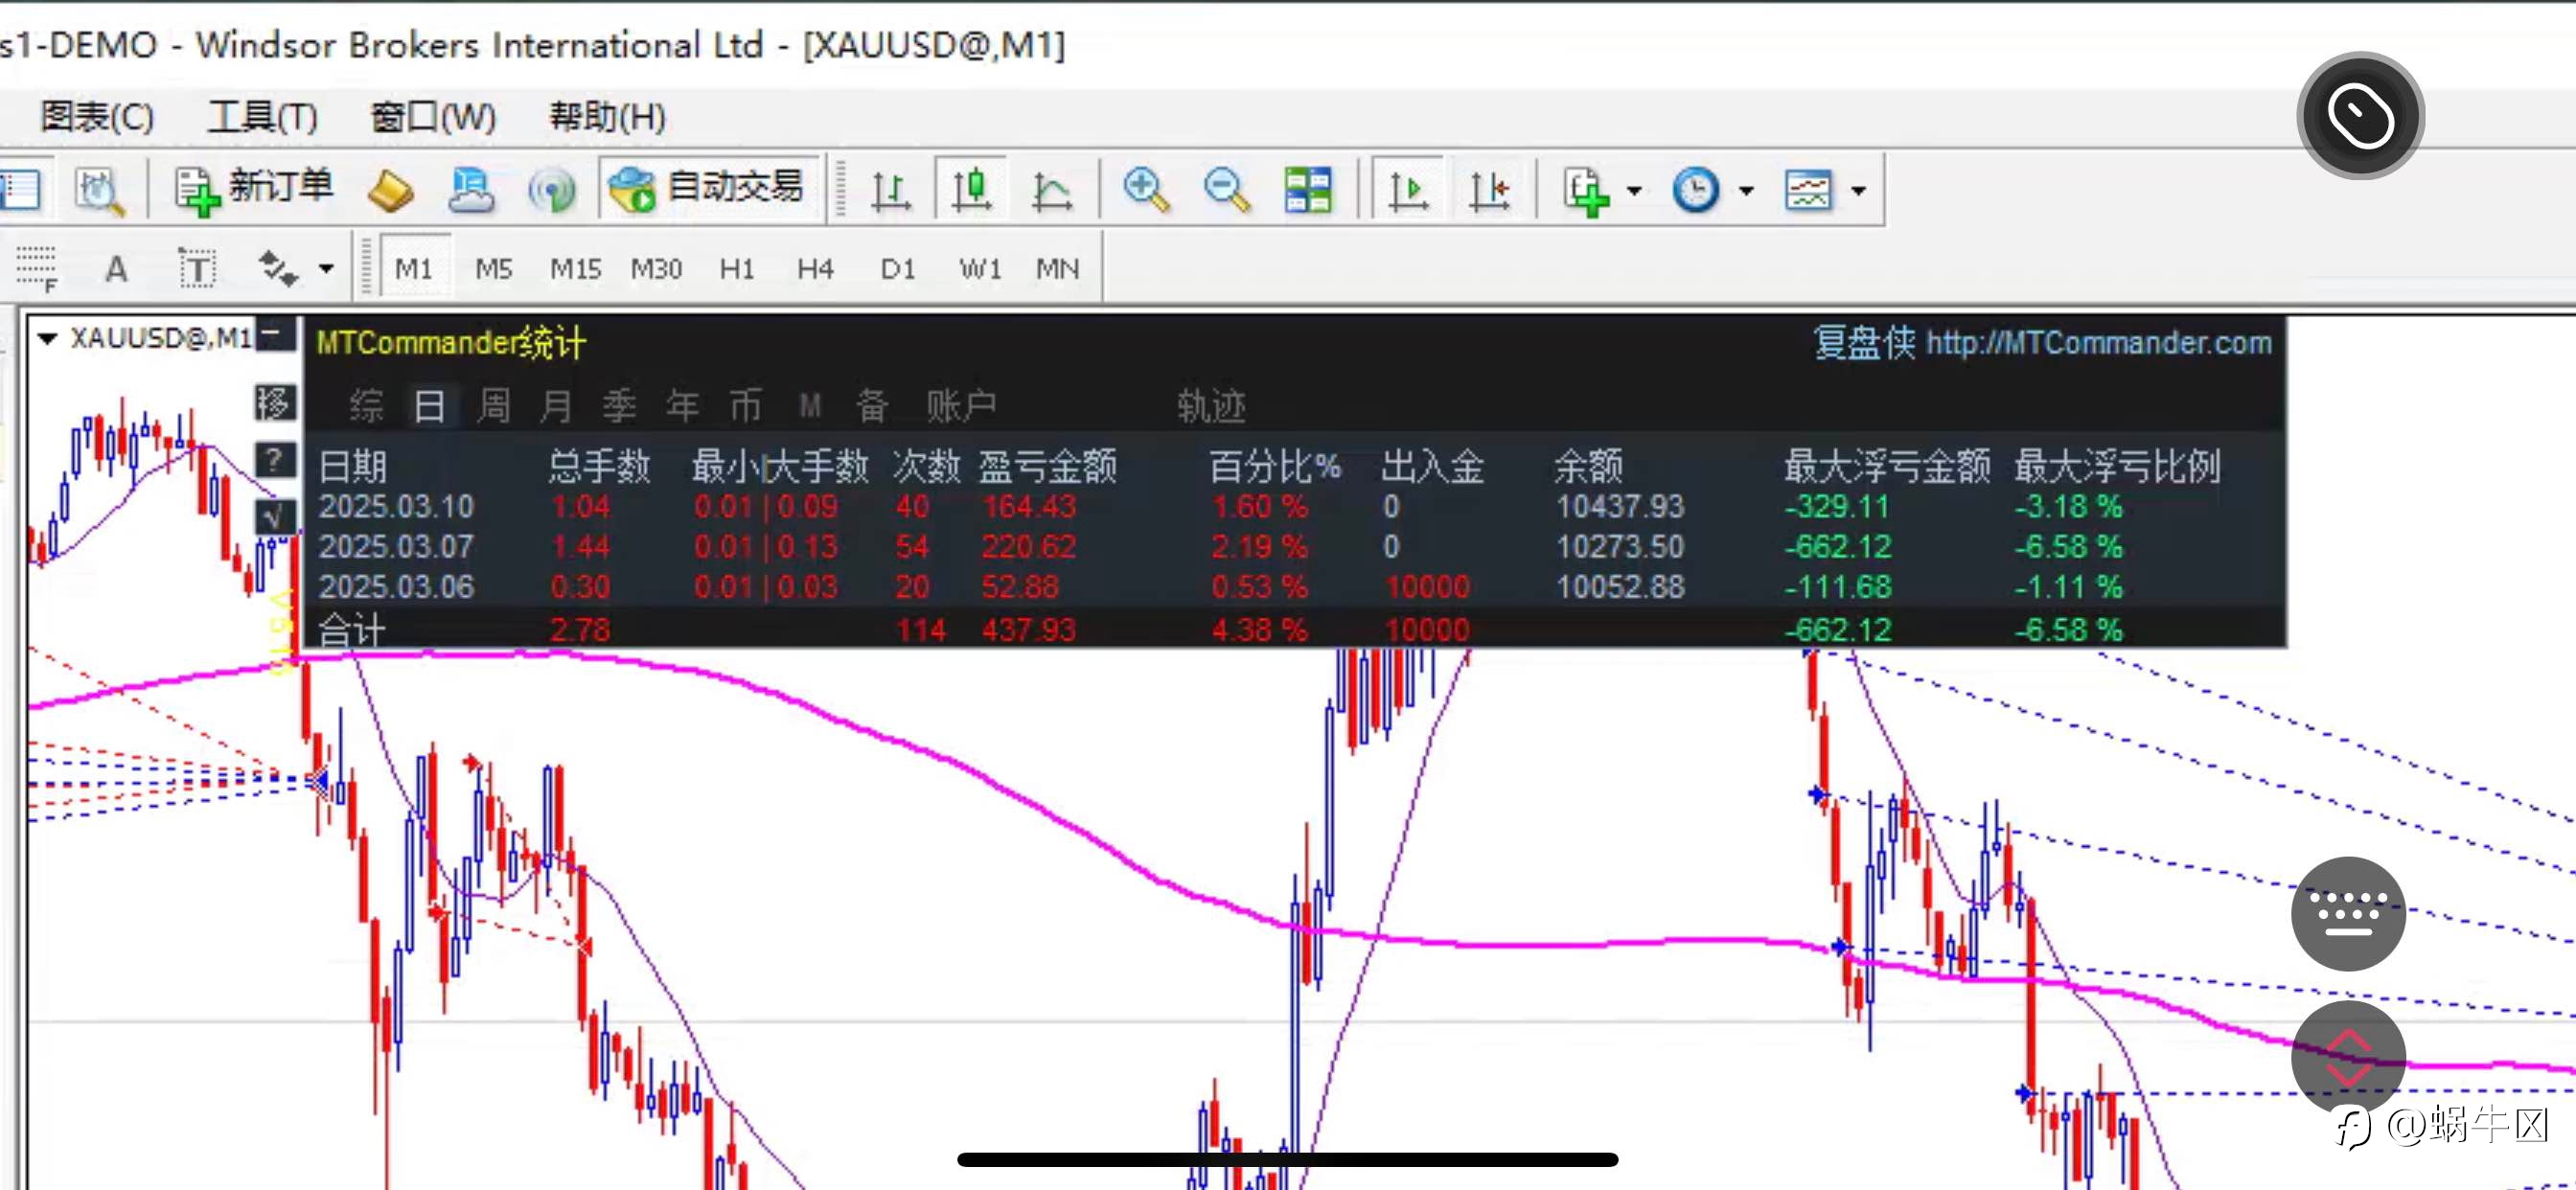Expand the indicators dropdown arrow
2576x1190 pixels.
point(1634,190)
